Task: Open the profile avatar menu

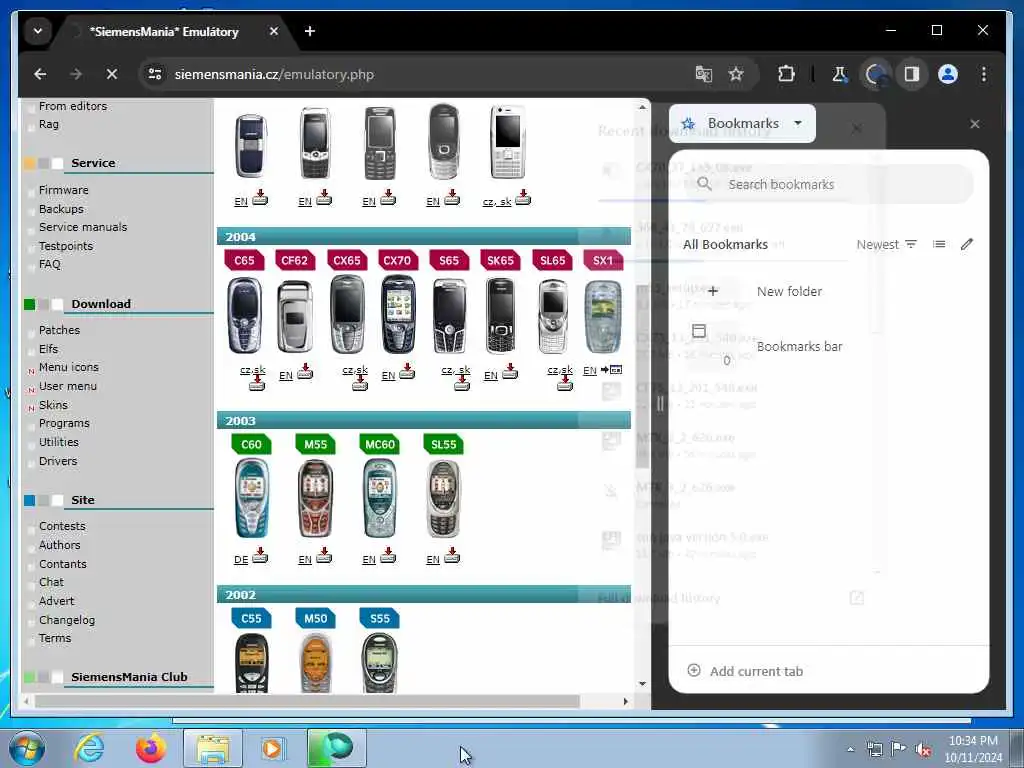Action: pyautogui.click(x=948, y=74)
